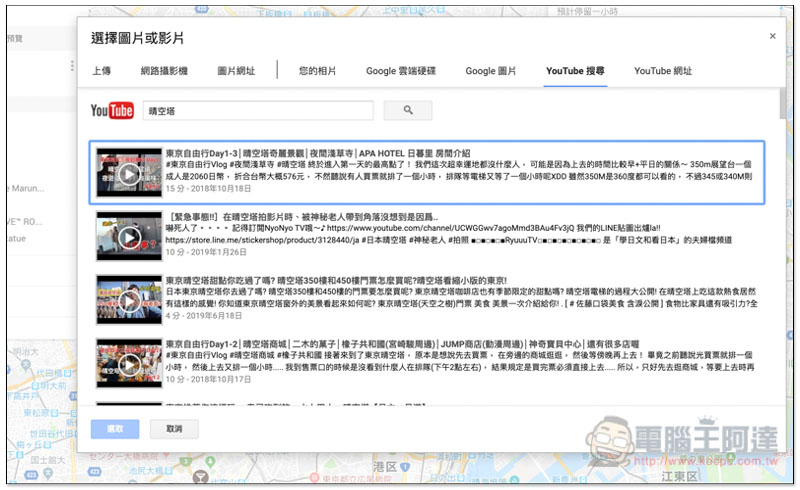Play thumbnail of 東京自由行Day1-3 video
The height and width of the screenshot is (490, 800).
coord(130,173)
